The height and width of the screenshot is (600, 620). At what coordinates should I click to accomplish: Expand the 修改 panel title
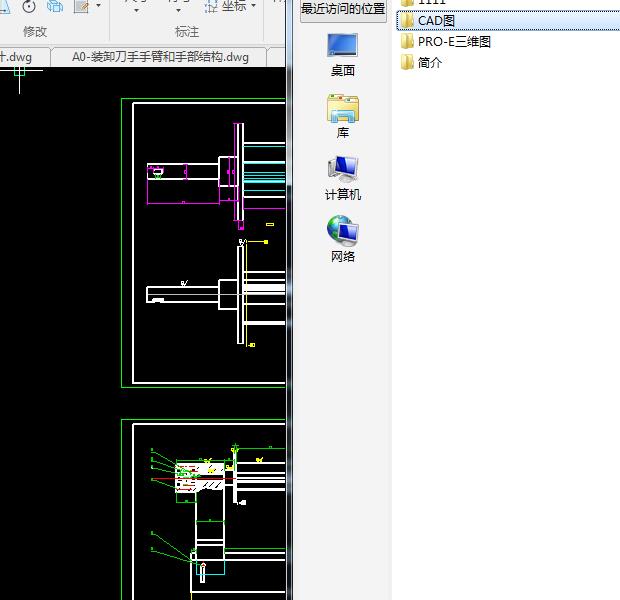tap(35, 32)
